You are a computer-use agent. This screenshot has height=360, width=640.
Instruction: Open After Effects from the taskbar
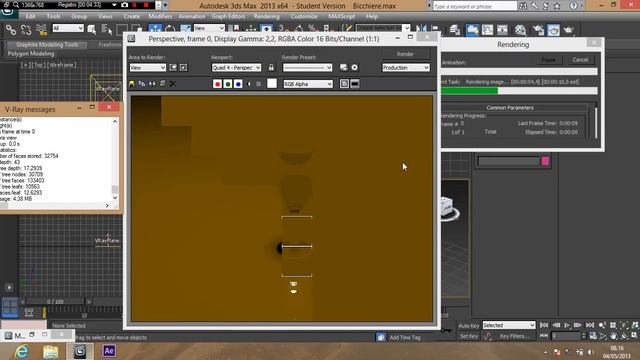(x=109, y=351)
